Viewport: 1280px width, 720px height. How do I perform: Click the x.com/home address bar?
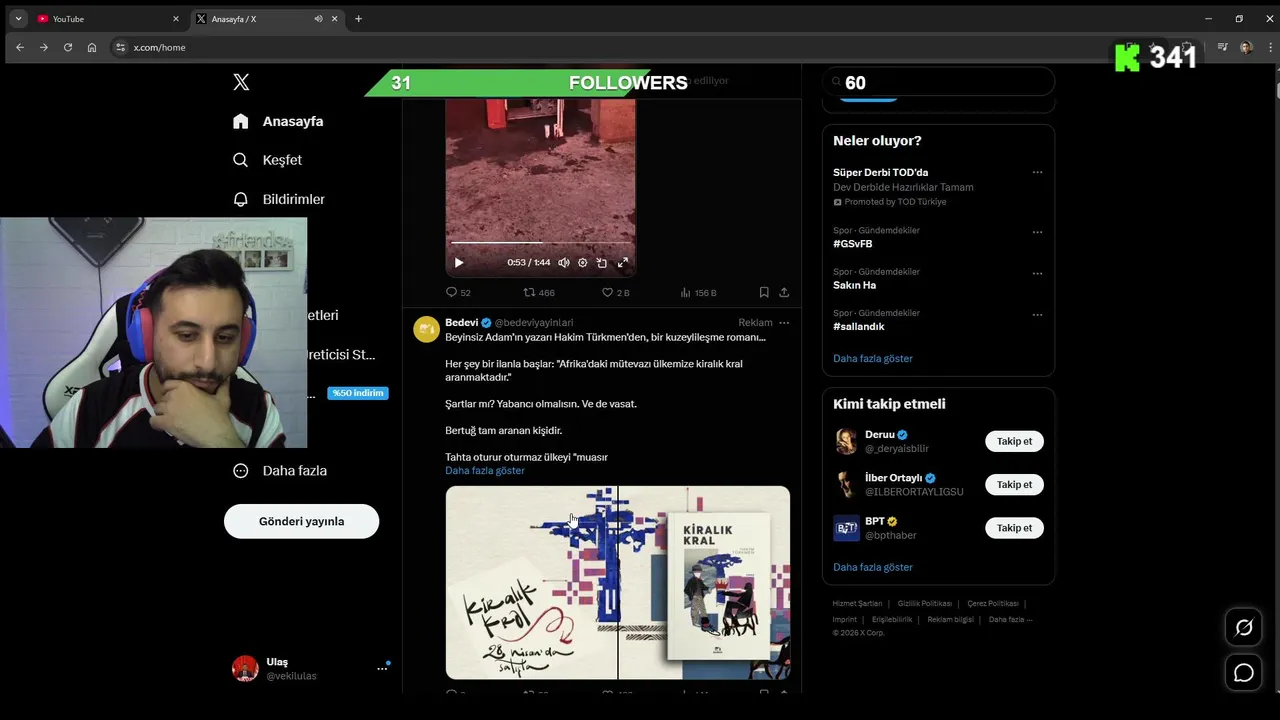click(160, 47)
